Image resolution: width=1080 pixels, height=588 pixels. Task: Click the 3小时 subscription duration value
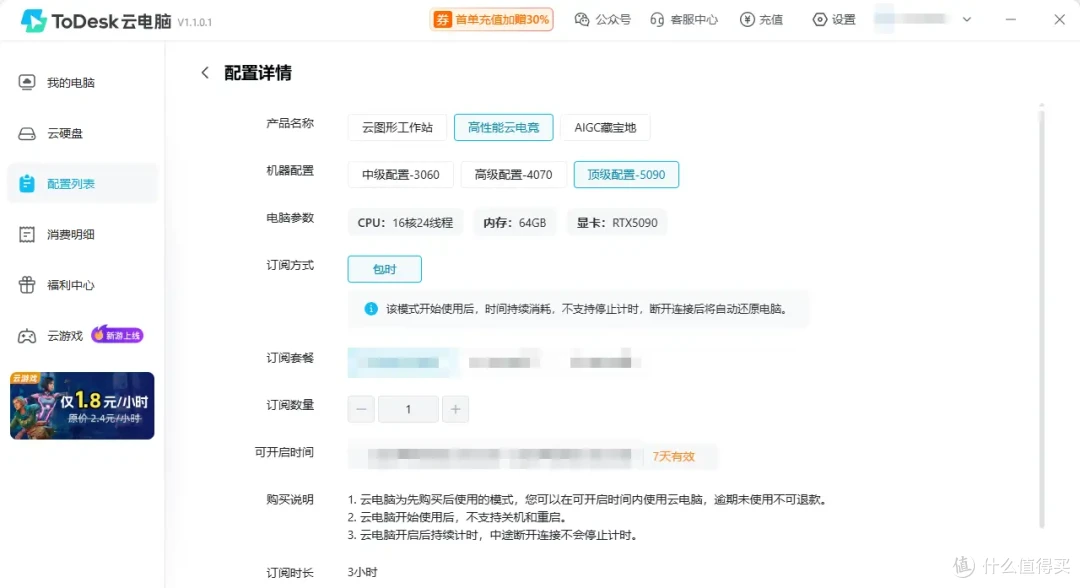(362, 572)
